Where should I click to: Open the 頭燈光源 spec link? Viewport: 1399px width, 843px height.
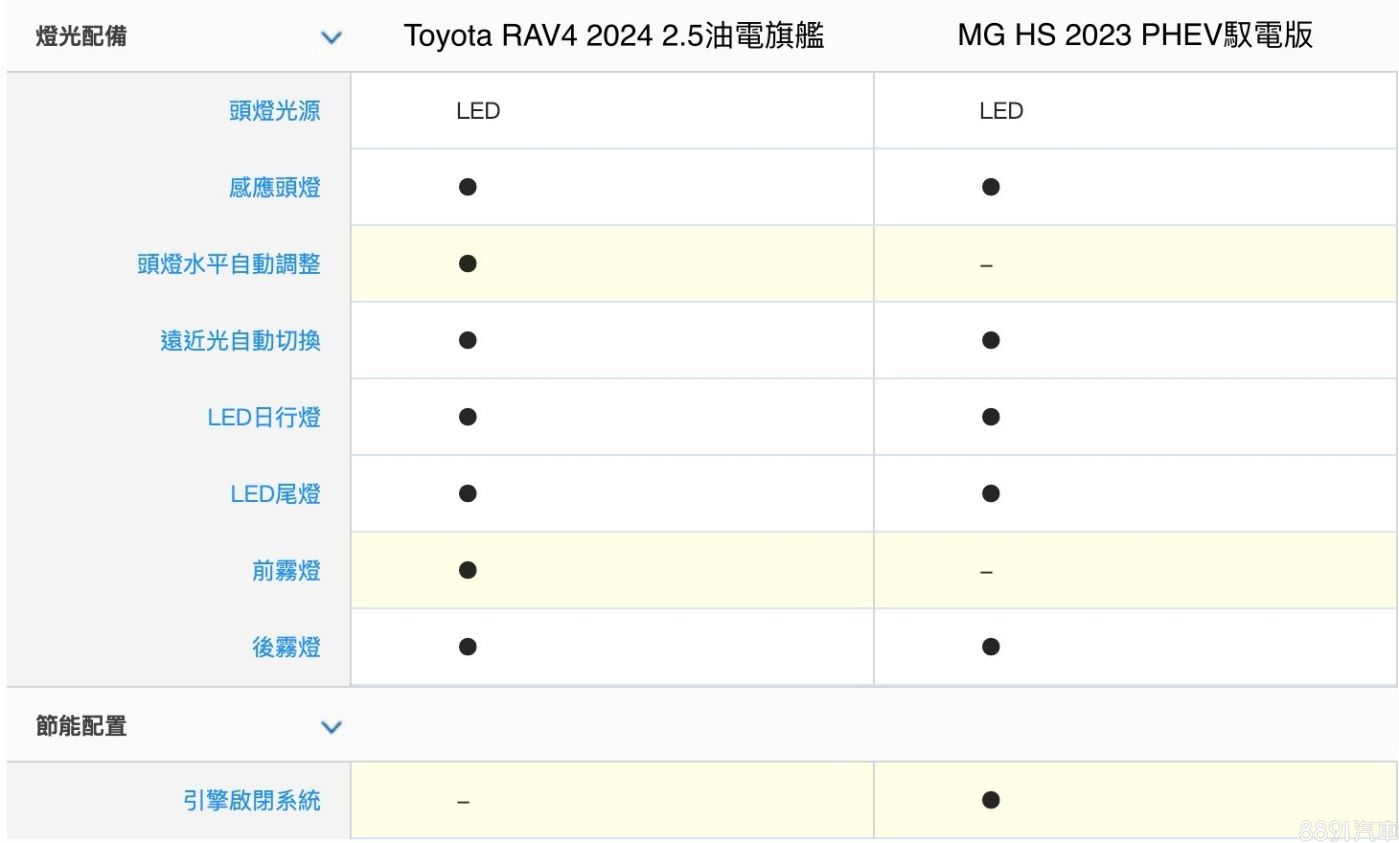pos(274,111)
